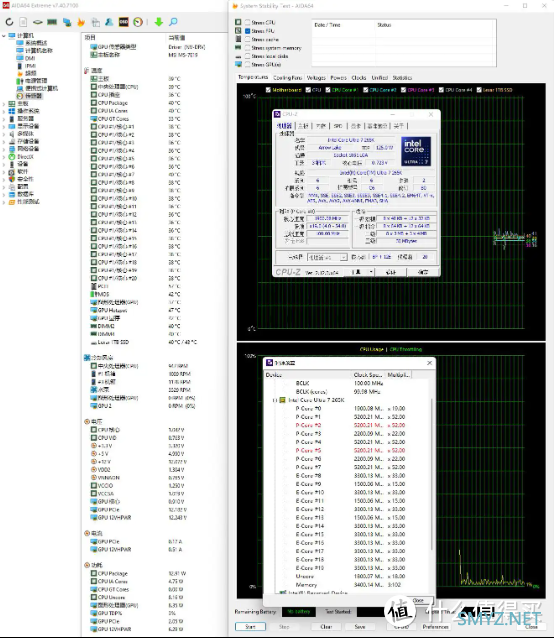The height and width of the screenshot is (638, 554).
Task: Click the magnifier search icon
Action: point(173,22)
